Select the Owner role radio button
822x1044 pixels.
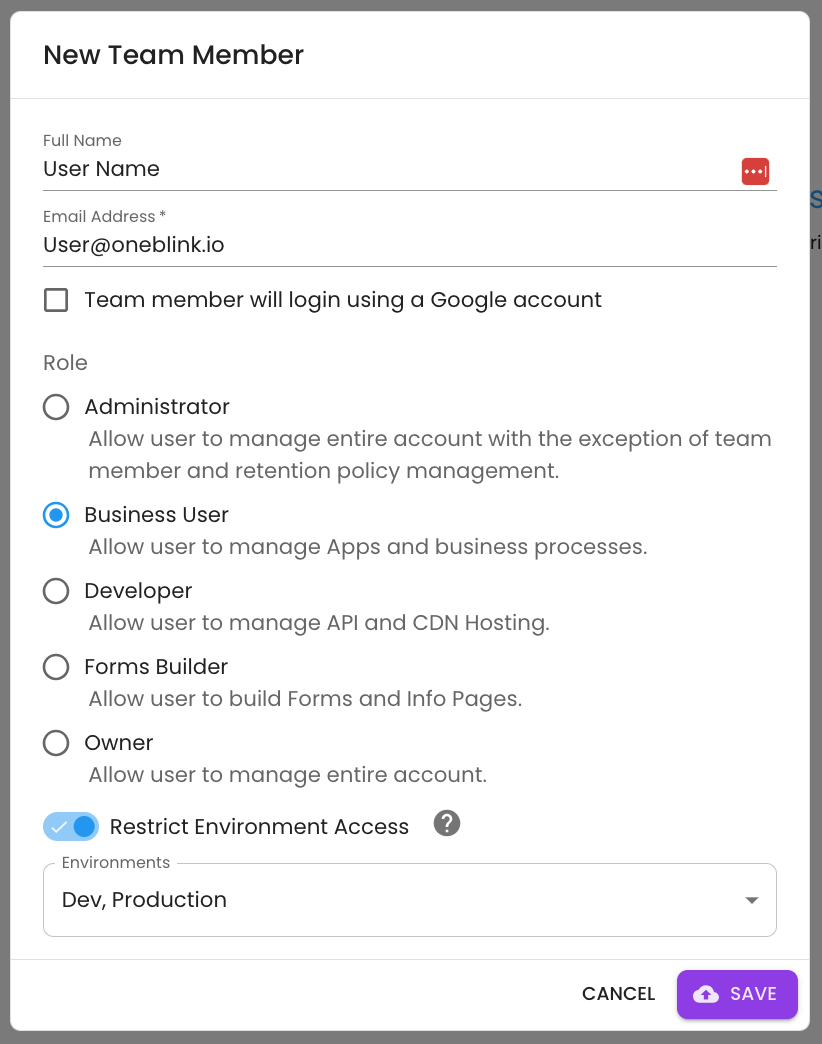(56, 742)
